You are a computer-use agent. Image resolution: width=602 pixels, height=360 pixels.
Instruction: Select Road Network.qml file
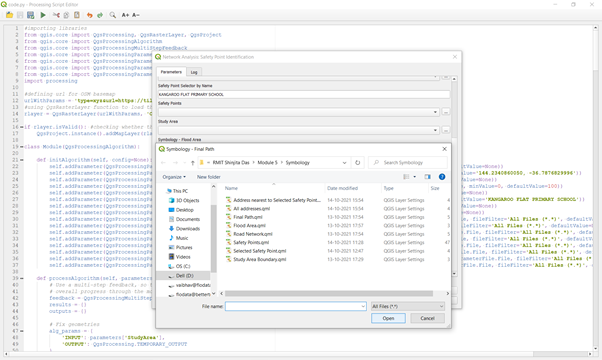253,234
